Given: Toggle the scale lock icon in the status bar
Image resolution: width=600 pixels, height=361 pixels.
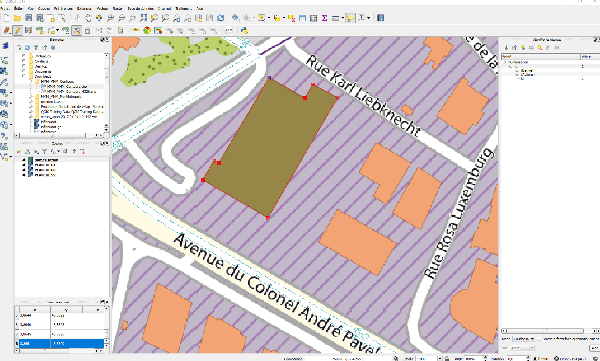Looking at the screenshot, I should pos(447,359).
